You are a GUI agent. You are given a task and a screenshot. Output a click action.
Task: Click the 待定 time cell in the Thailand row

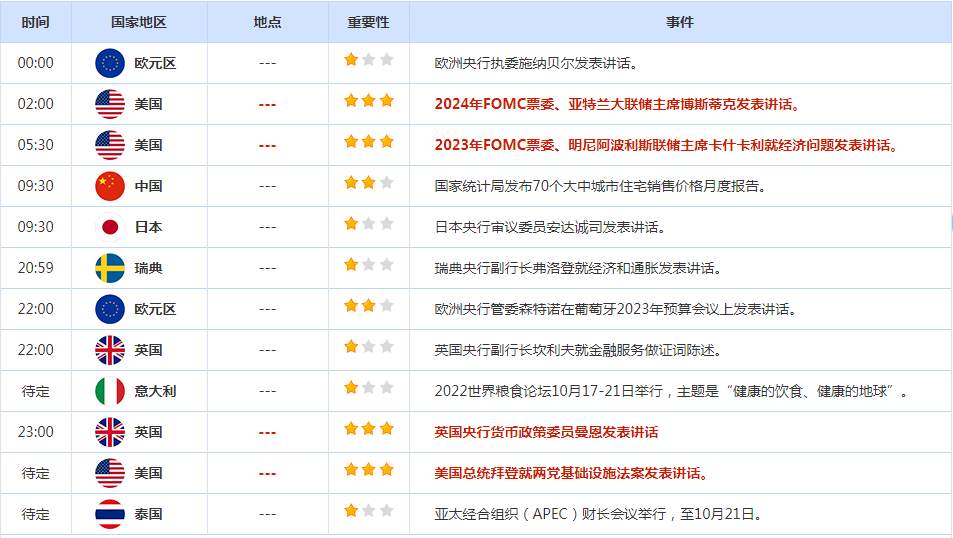35,514
